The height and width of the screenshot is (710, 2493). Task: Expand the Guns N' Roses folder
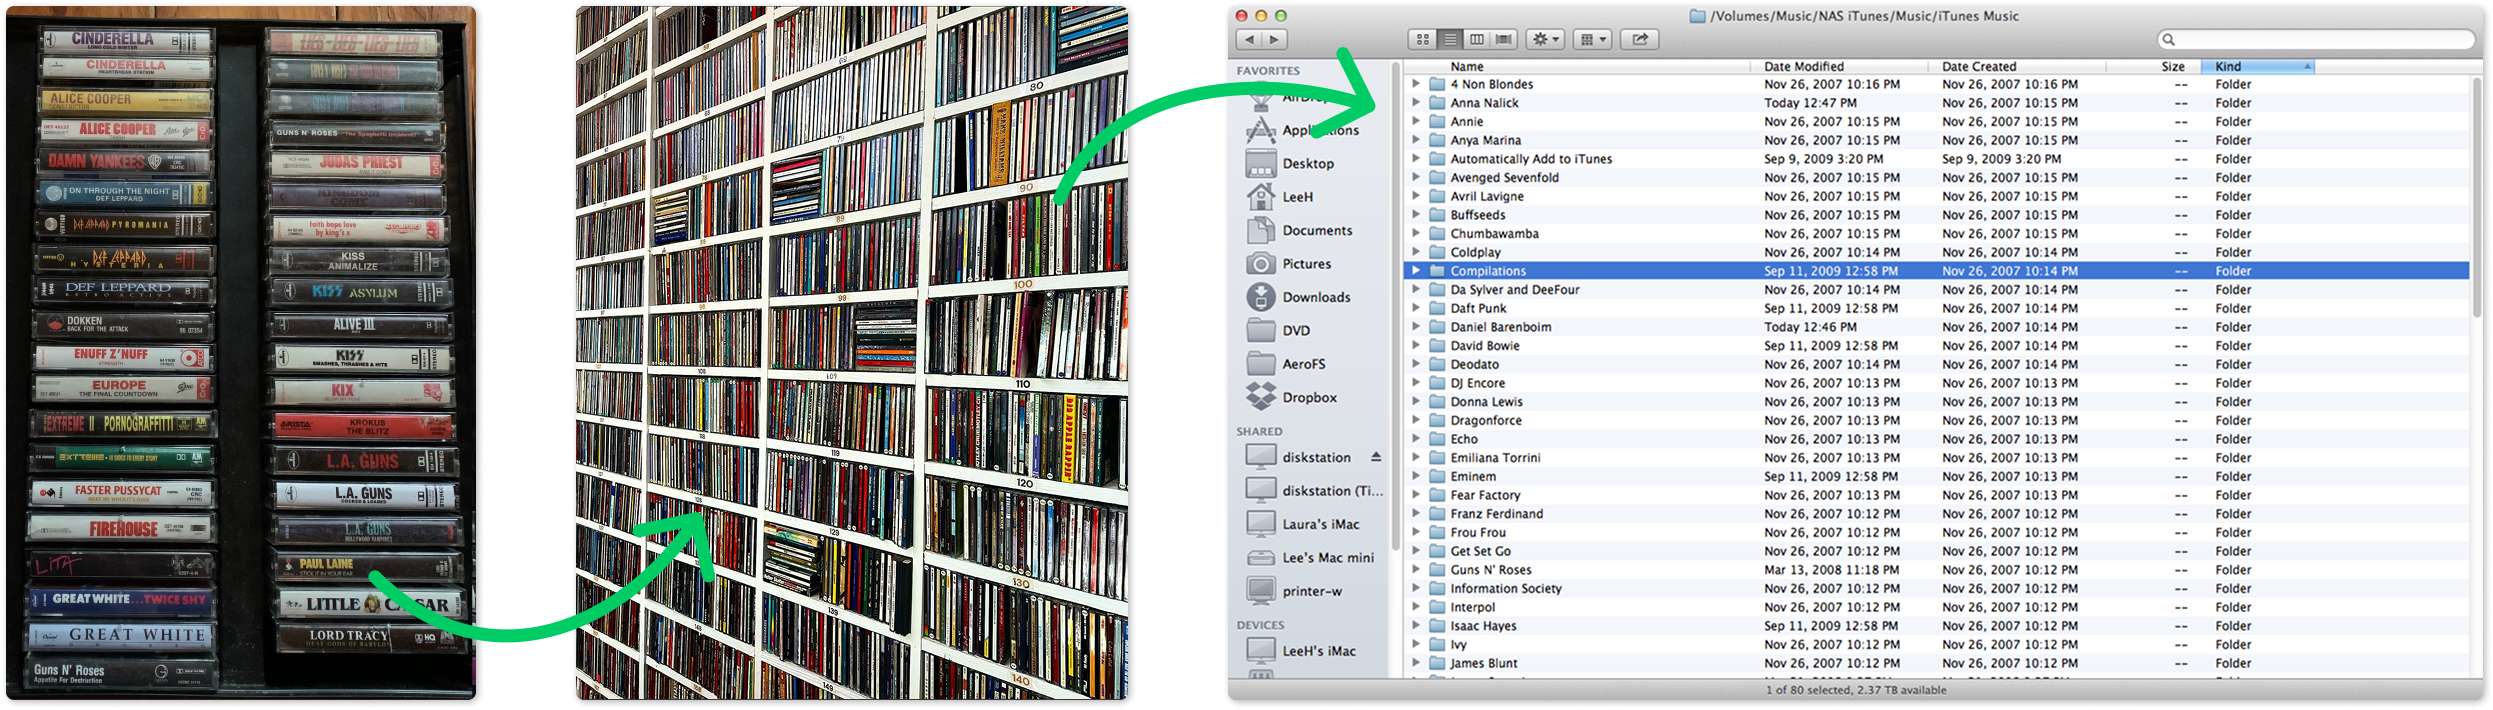coord(1416,570)
